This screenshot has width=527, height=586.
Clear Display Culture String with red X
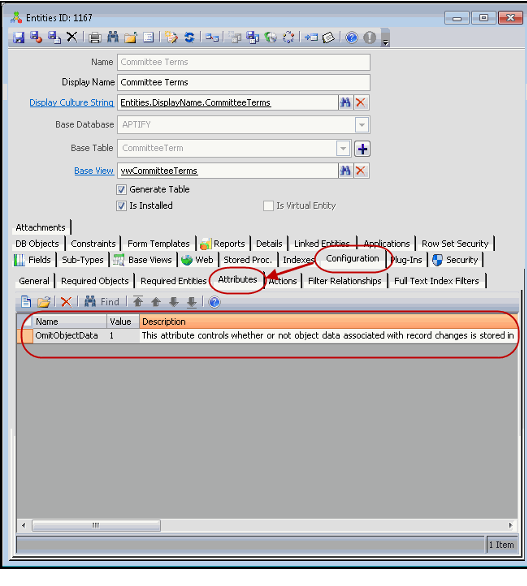coord(361,102)
